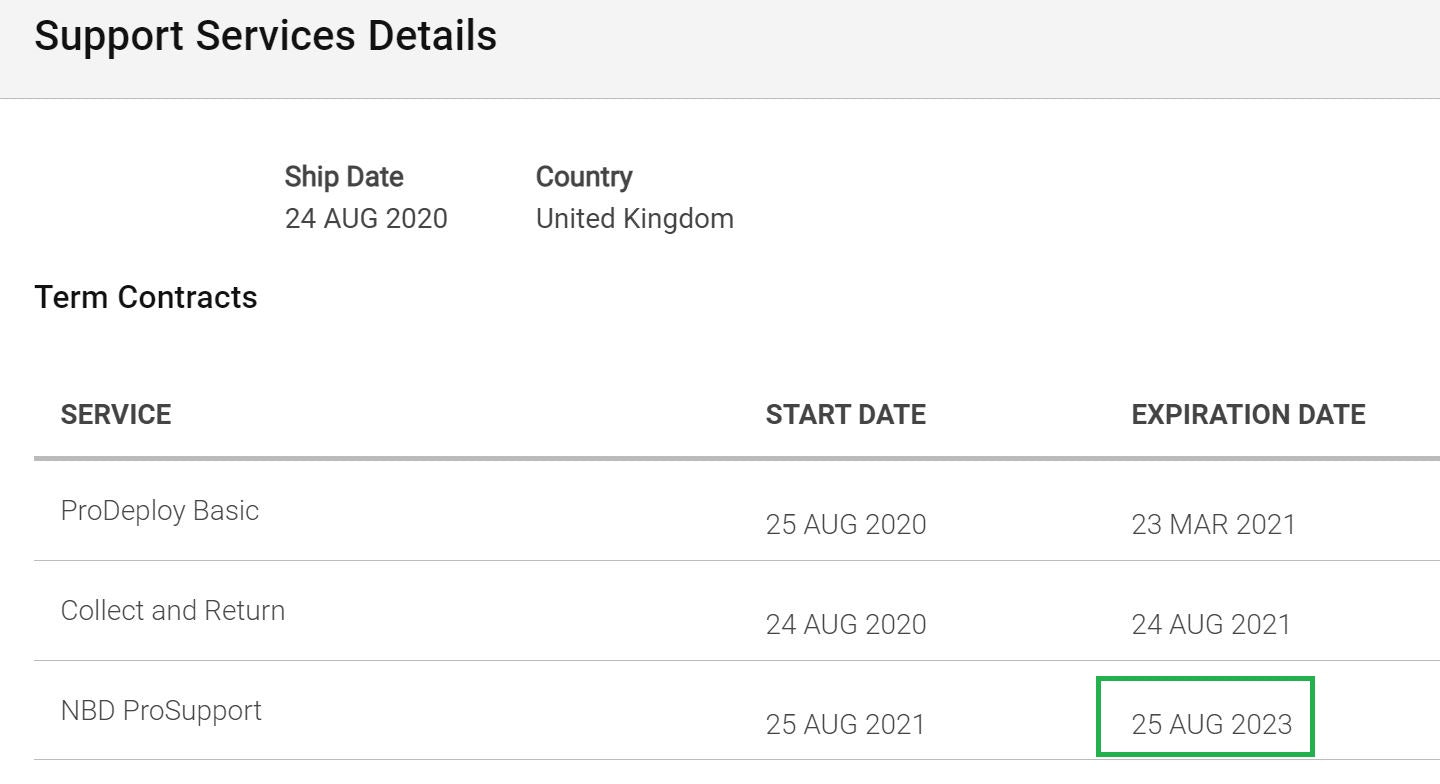
Task: Click the United Kingdom country value
Action: point(635,218)
